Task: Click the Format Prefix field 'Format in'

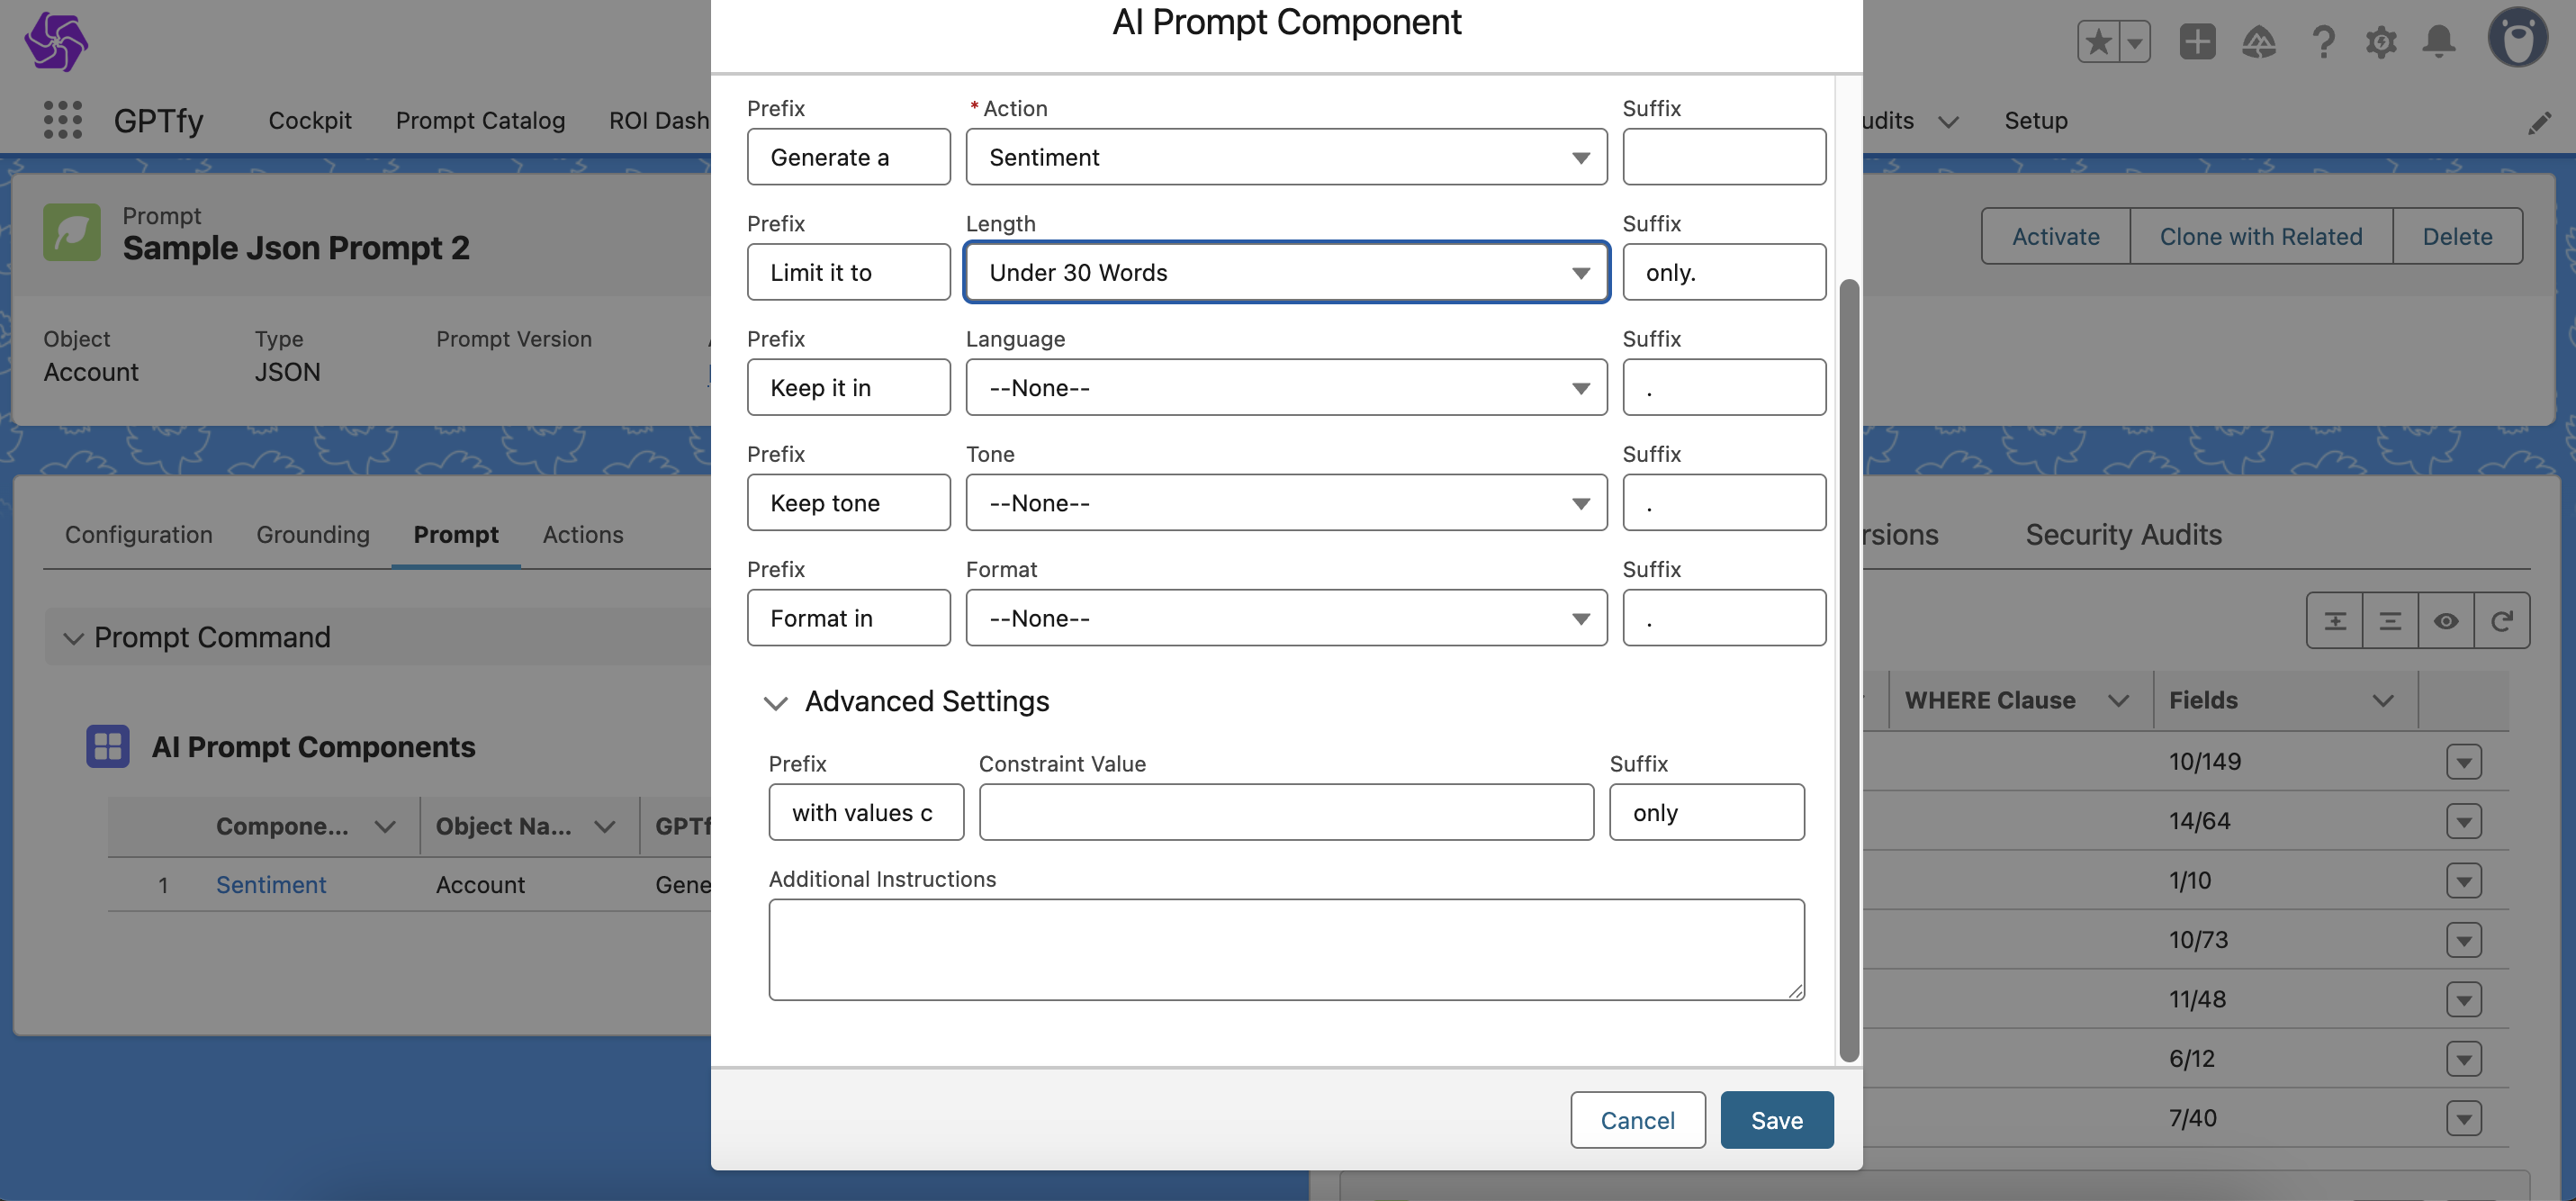Action: [x=848, y=618]
